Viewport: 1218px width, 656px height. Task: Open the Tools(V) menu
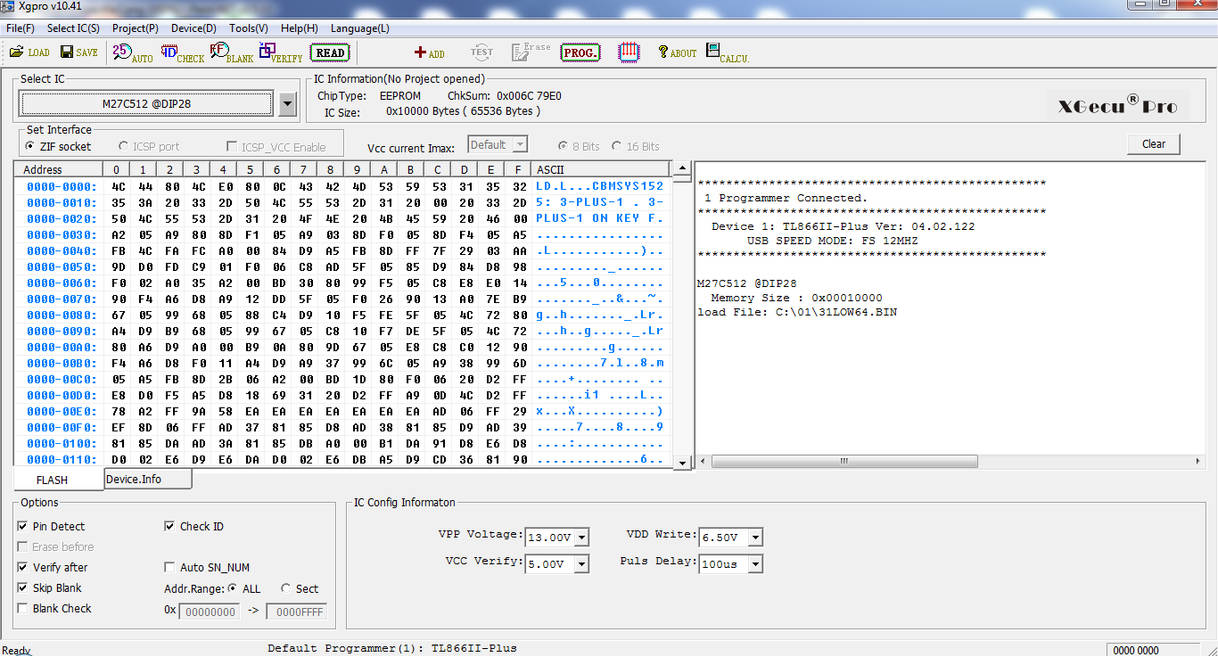point(248,28)
